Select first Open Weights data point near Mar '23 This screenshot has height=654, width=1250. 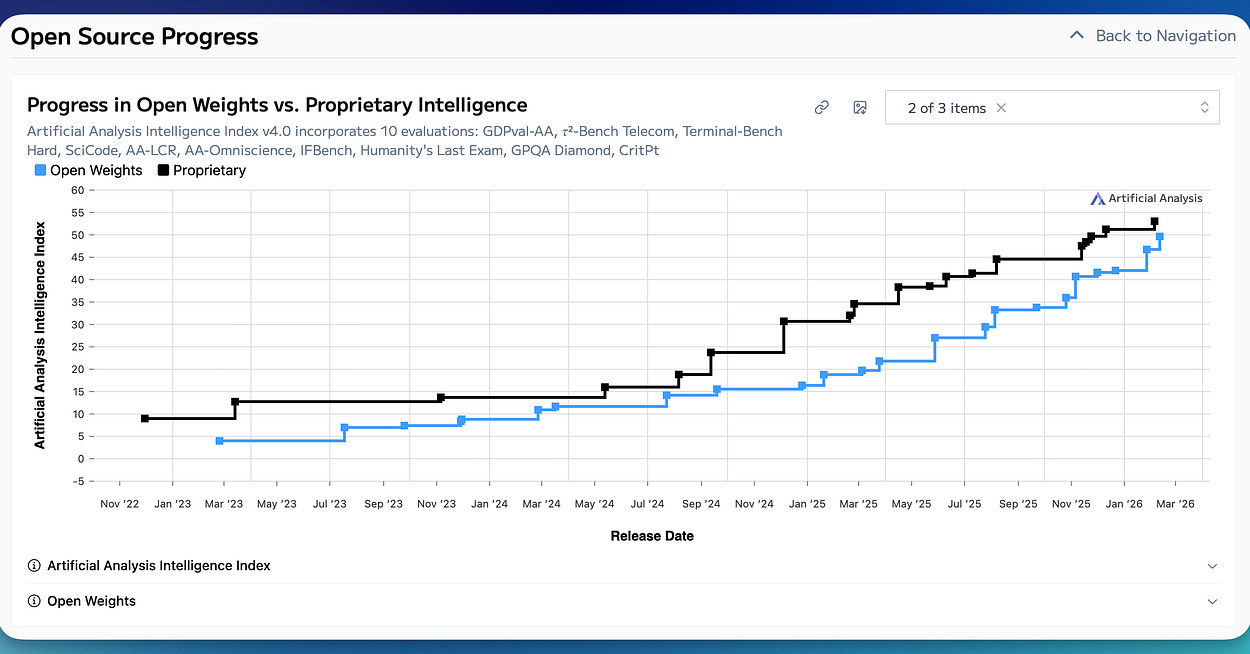tap(219, 441)
